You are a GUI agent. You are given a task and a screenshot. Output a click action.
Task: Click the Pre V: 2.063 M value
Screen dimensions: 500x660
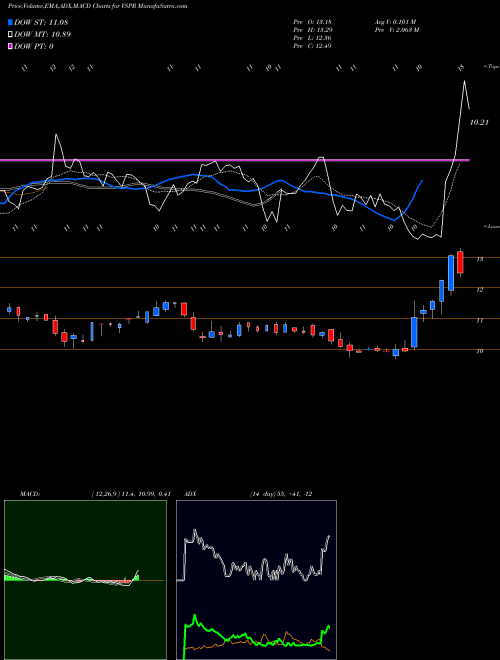click(x=396, y=29)
